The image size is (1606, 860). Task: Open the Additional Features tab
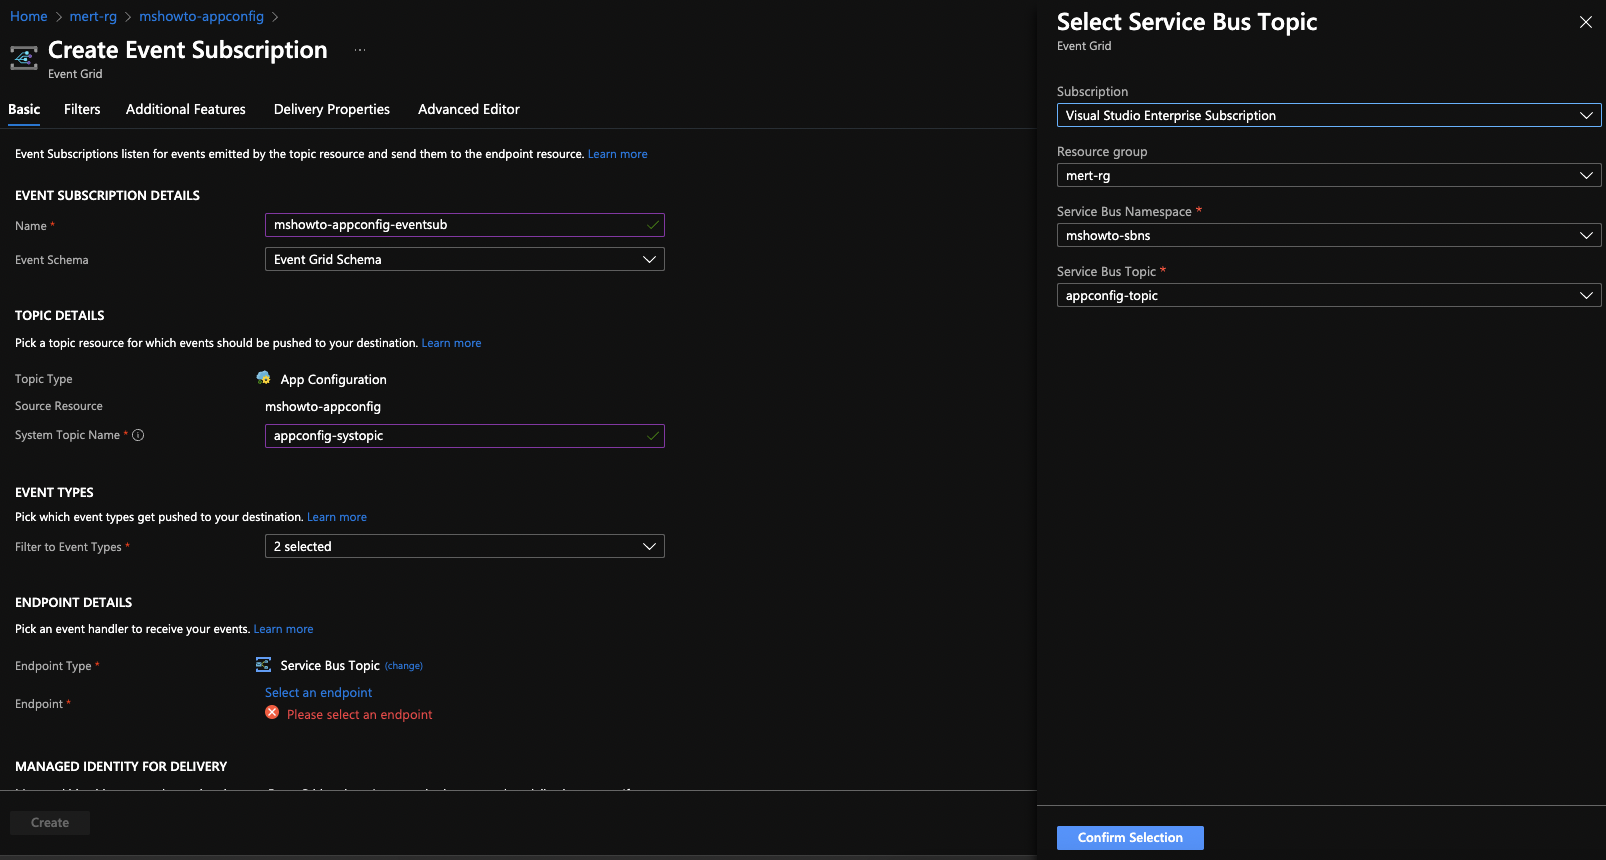tap(186, 109)
